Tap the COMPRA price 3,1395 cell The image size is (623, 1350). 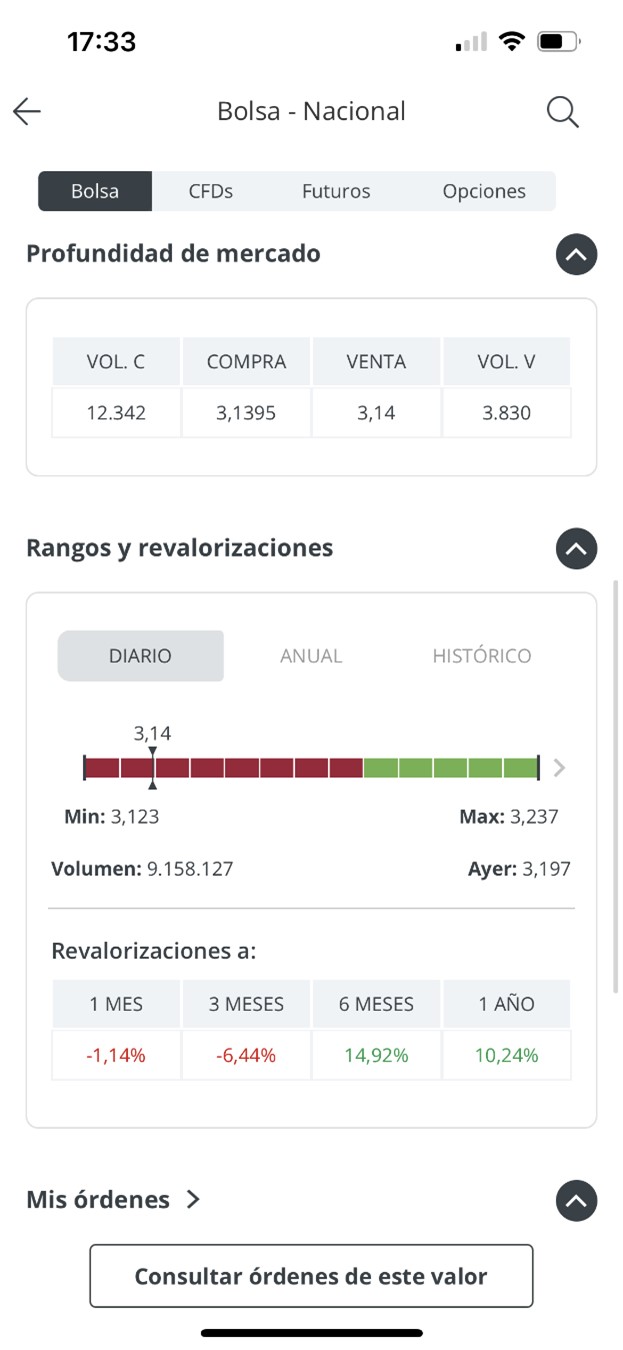[x=246, y=412]
